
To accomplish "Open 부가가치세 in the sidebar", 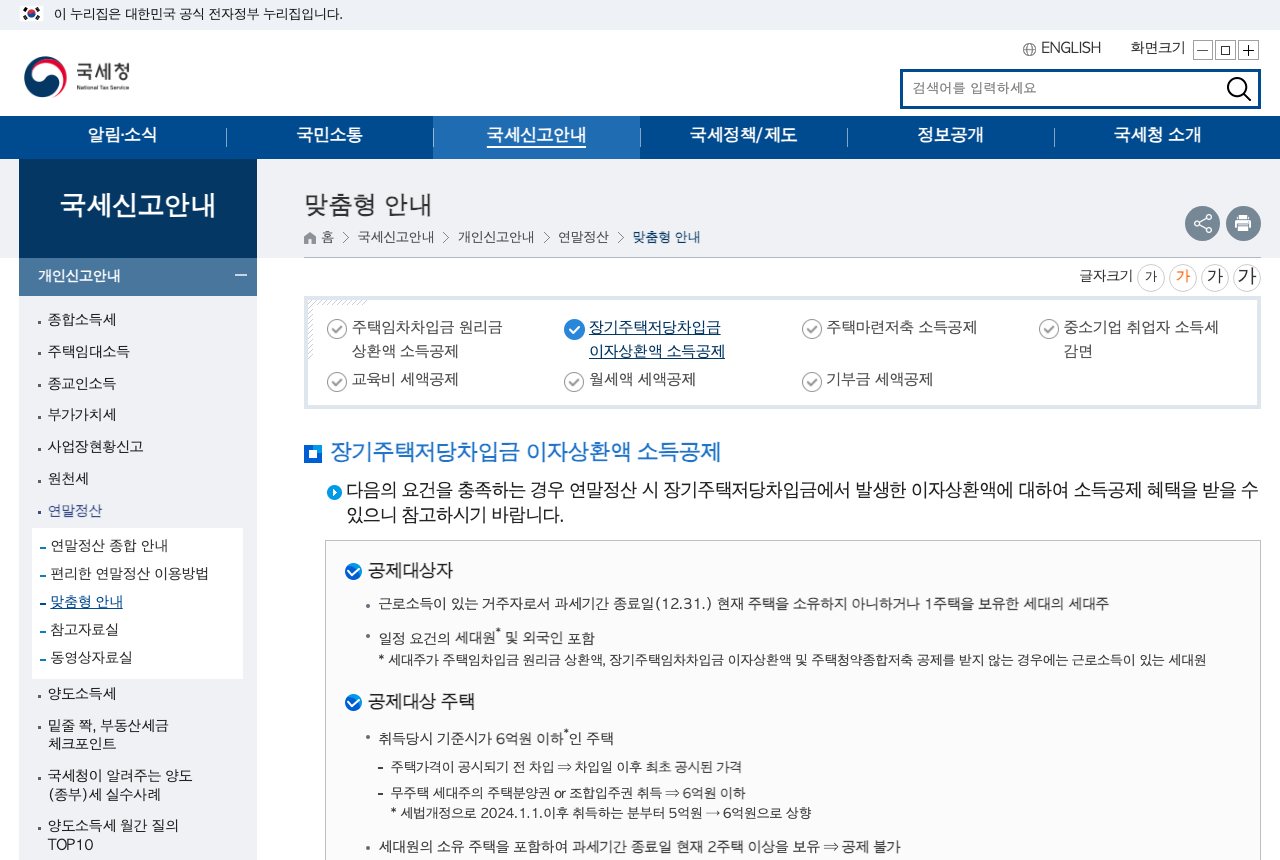I will (82, 415).
